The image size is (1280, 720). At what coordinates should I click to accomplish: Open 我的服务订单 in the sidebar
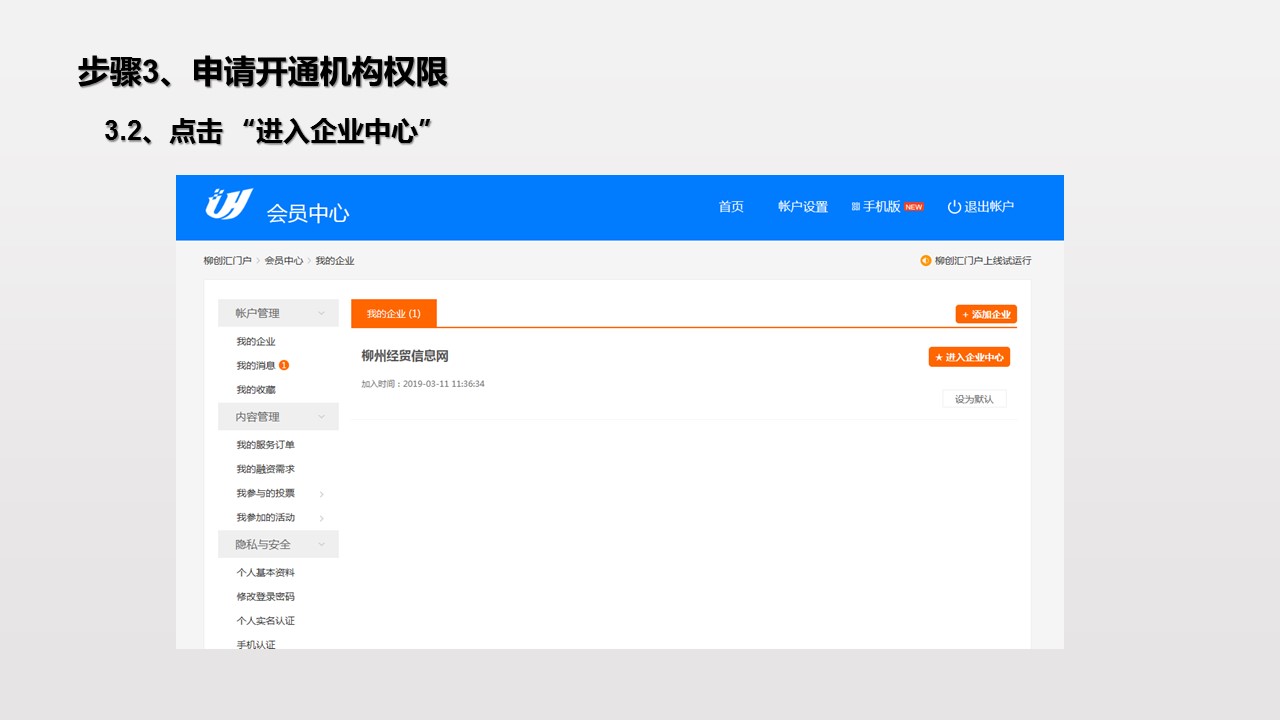tap(266, 445)
